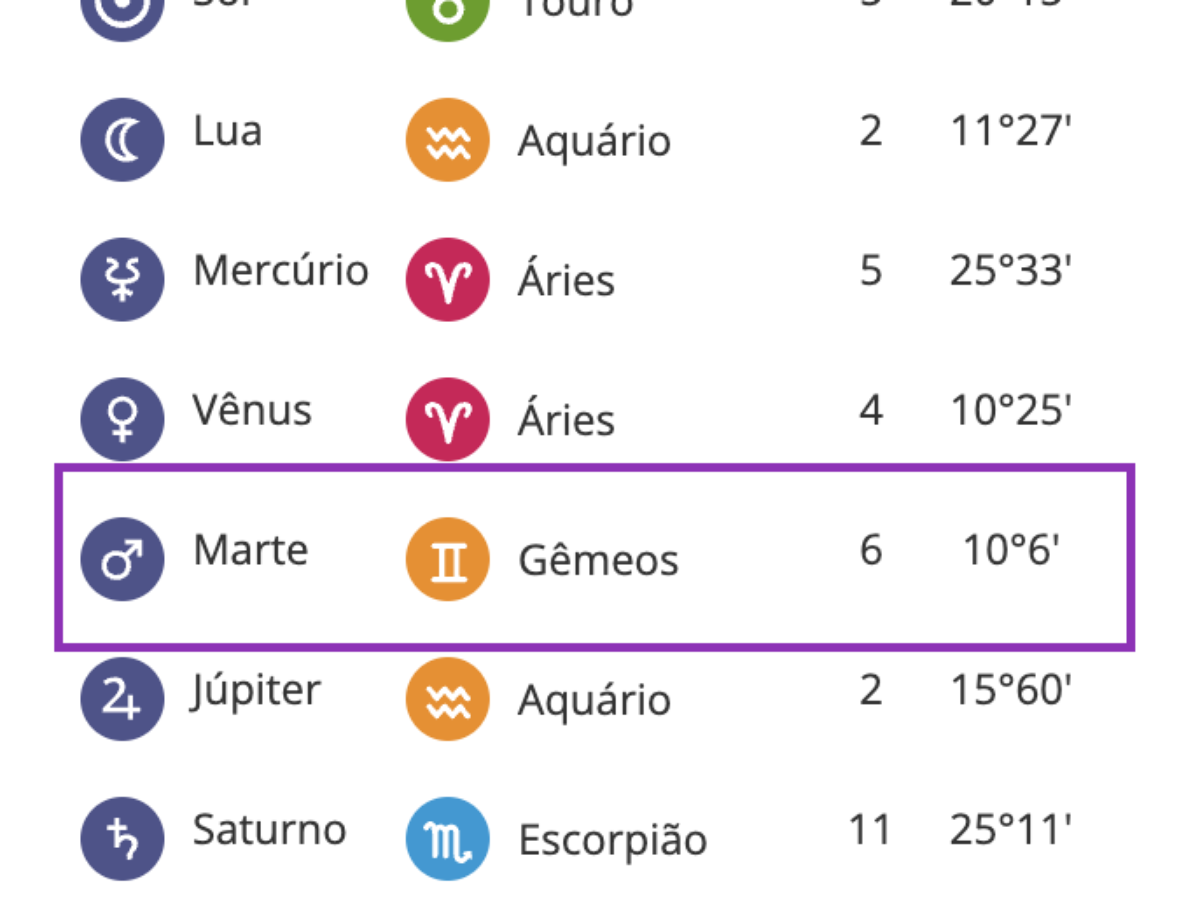The height and width of the screenshot is (900, 1200).
Task: Click the Aquário sign icon in Lua row
Action: (x=448, y=140)
